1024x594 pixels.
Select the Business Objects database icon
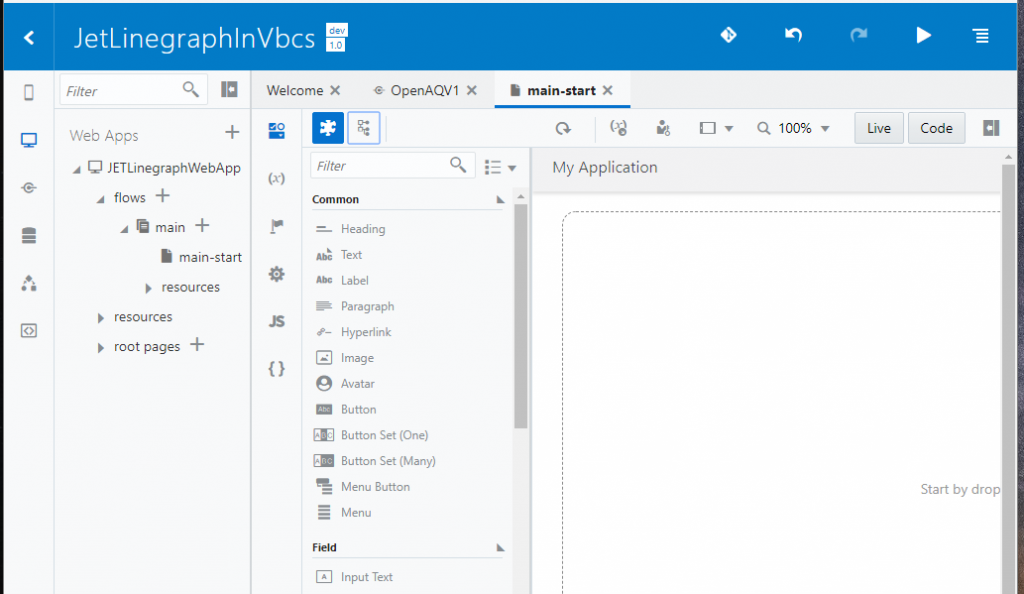tap(27, 236)
